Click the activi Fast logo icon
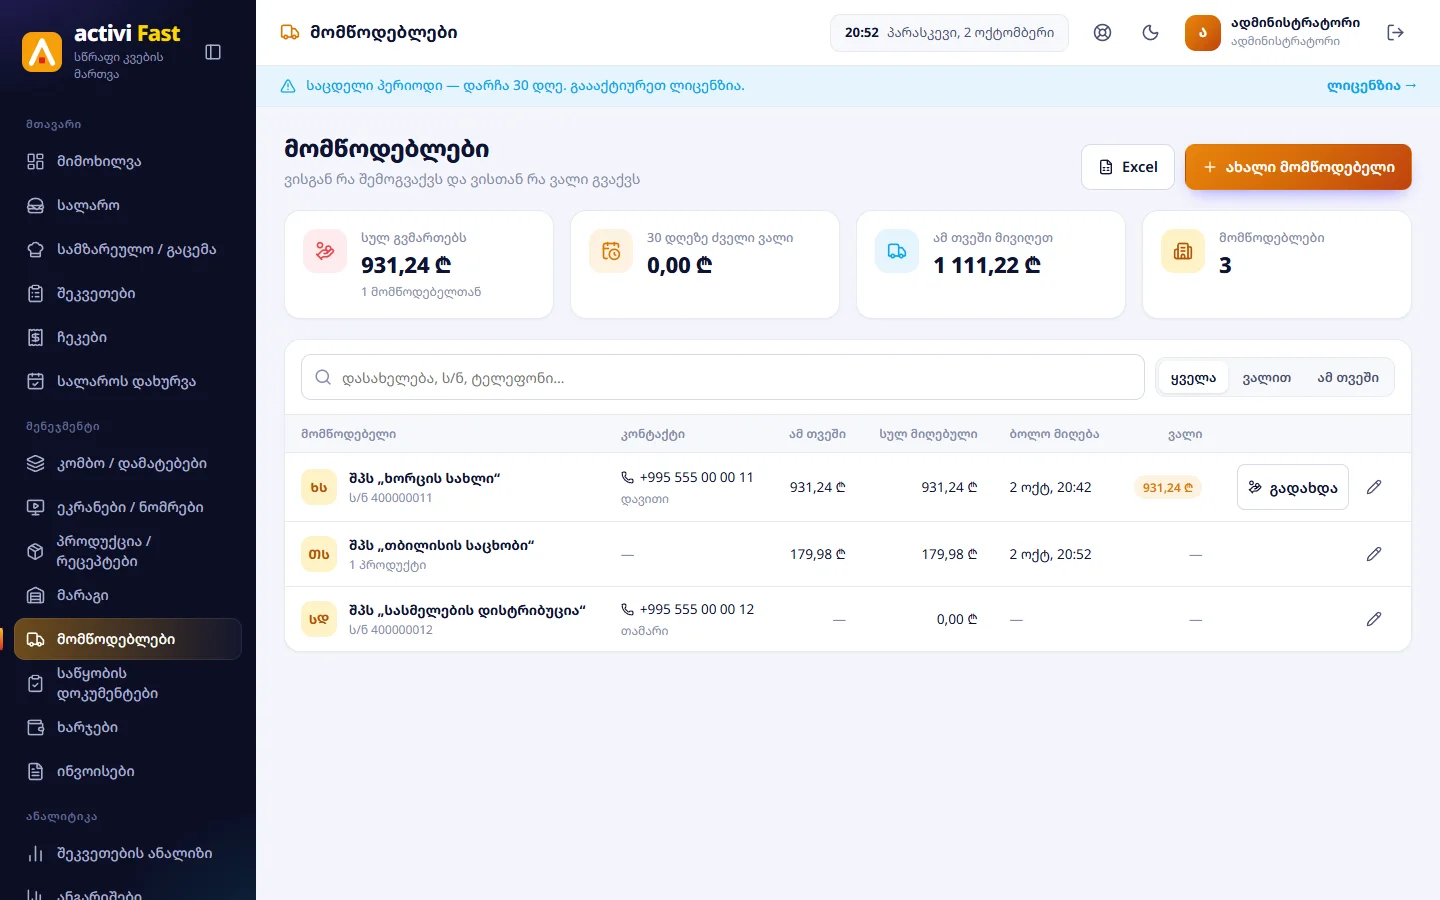This screenshot has width=1440, height=900. click(42, 52)
